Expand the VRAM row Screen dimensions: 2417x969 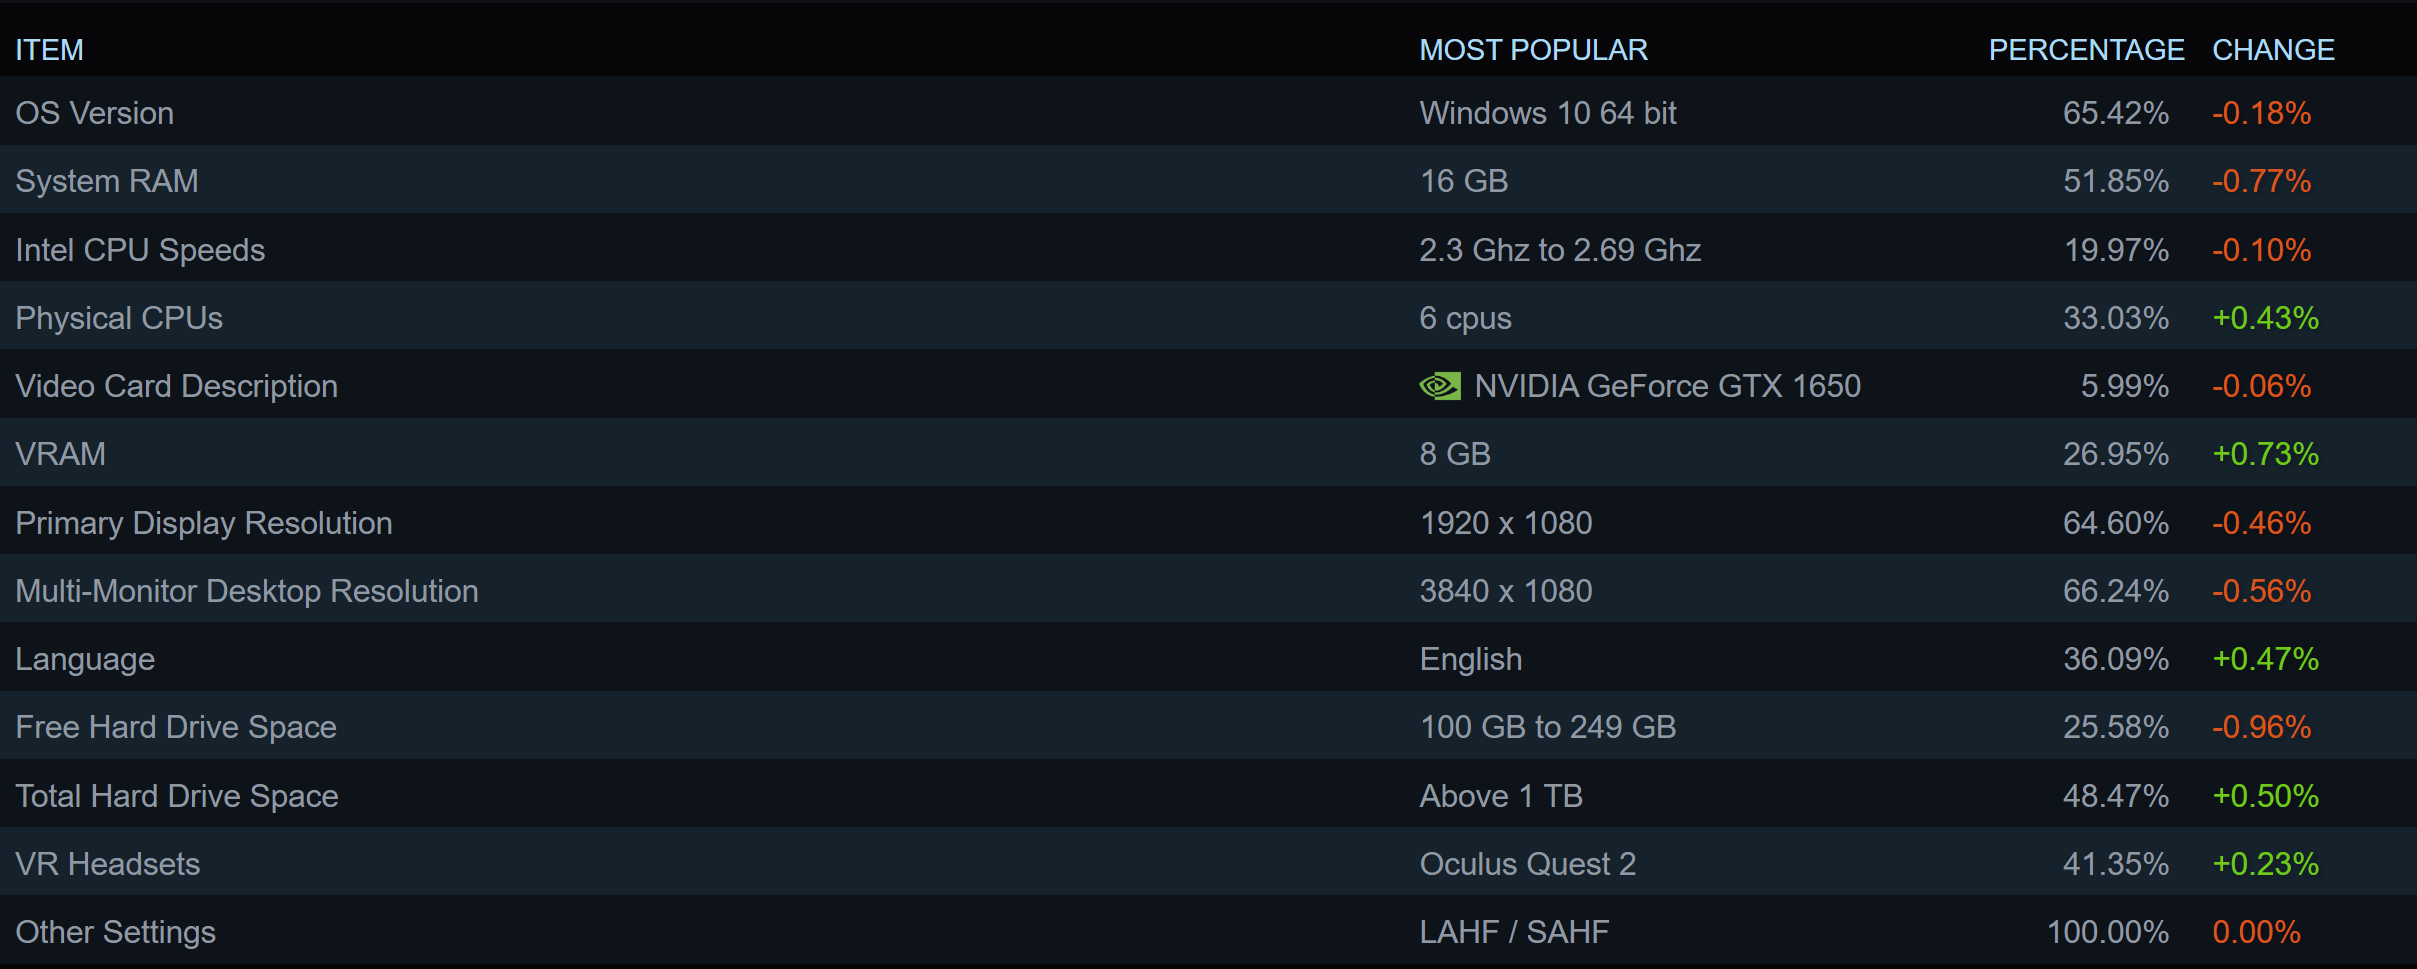(61, 454)
